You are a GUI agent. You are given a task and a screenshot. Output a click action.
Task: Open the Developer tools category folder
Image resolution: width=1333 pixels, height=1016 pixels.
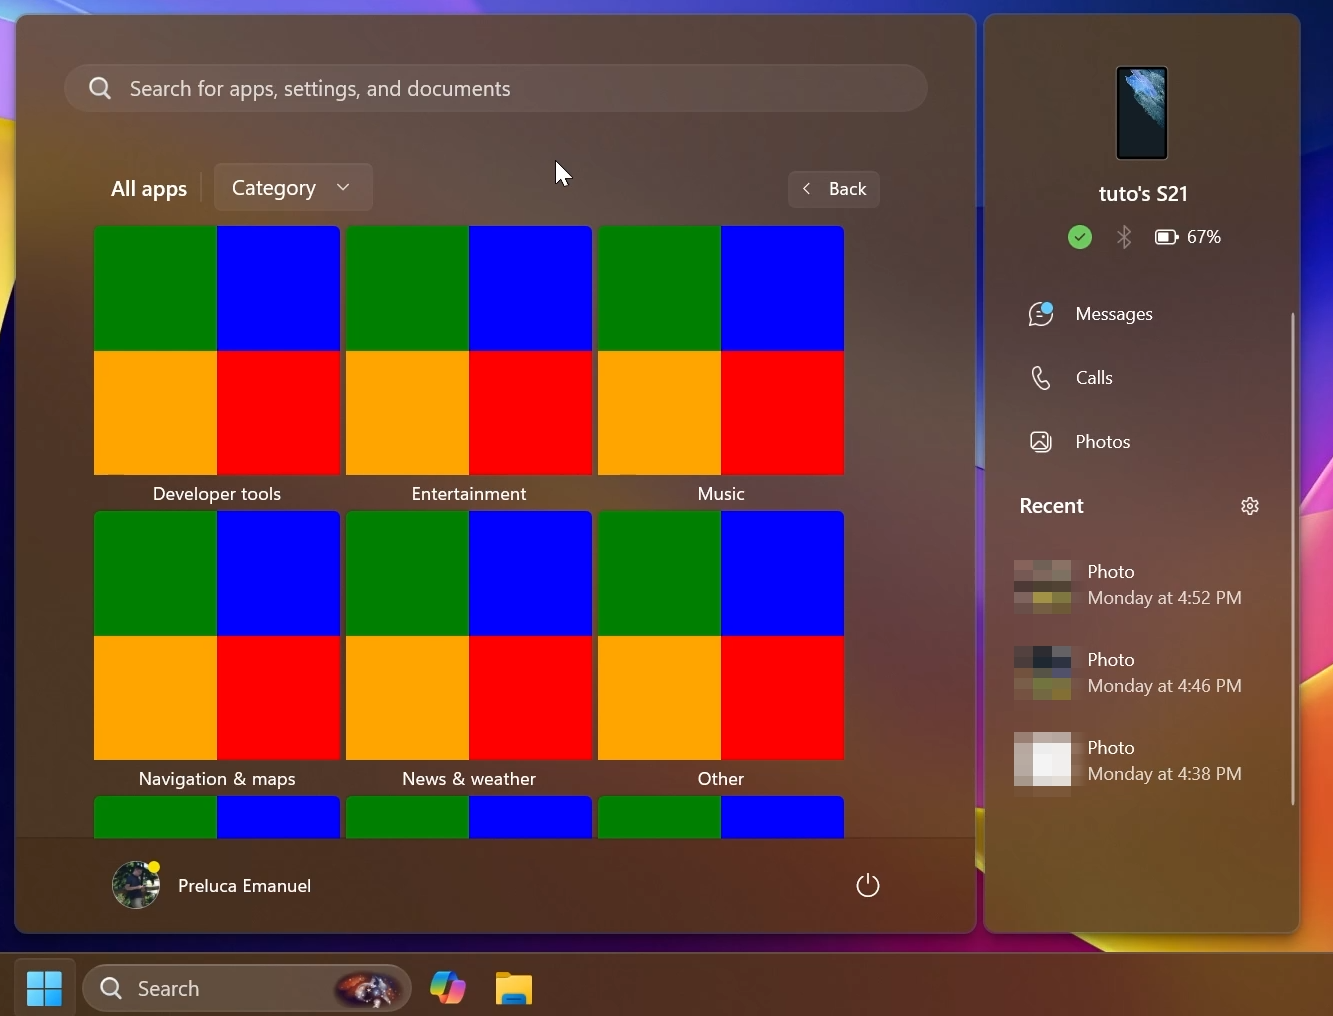click(x=217, y=351)
